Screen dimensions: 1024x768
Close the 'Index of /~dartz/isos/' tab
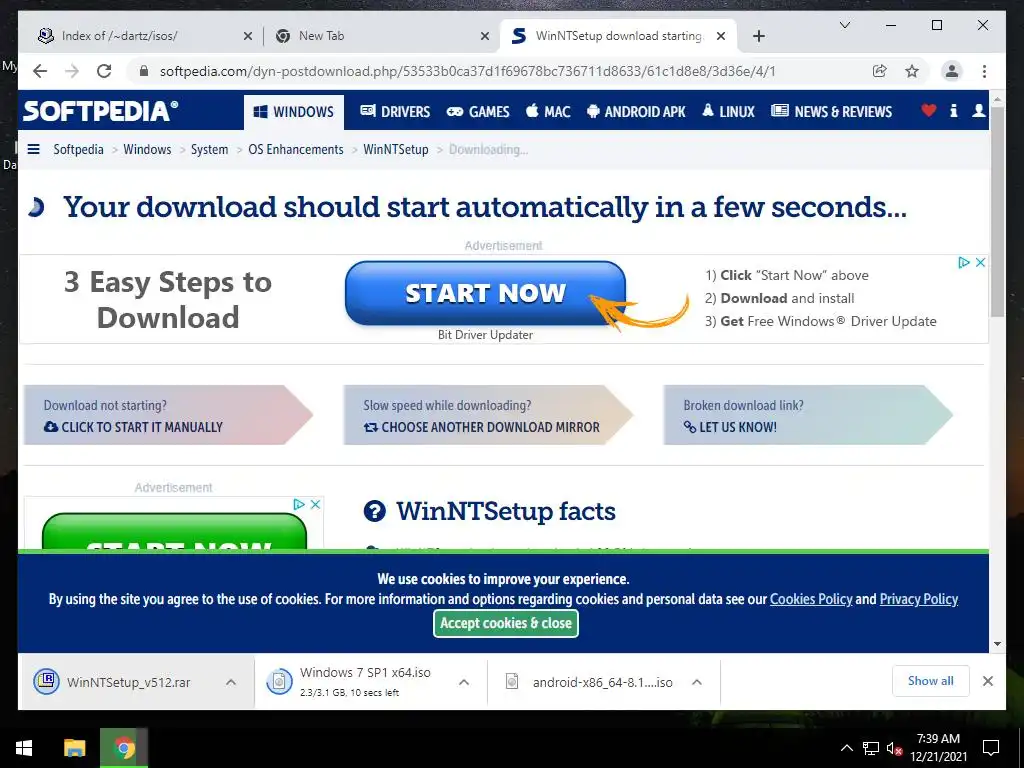(248, 37)
